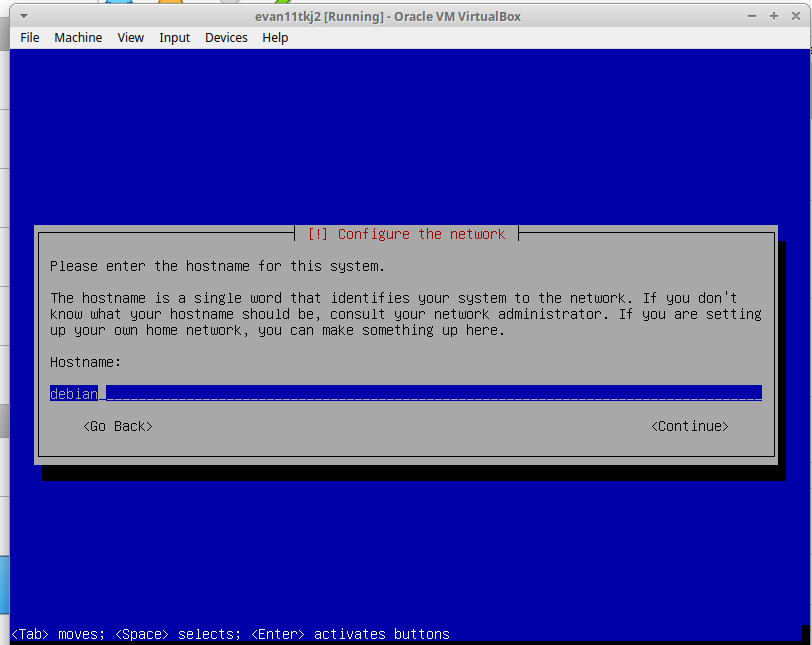Open the Input menu
812x645 pixels.
[x=175, y=38]
